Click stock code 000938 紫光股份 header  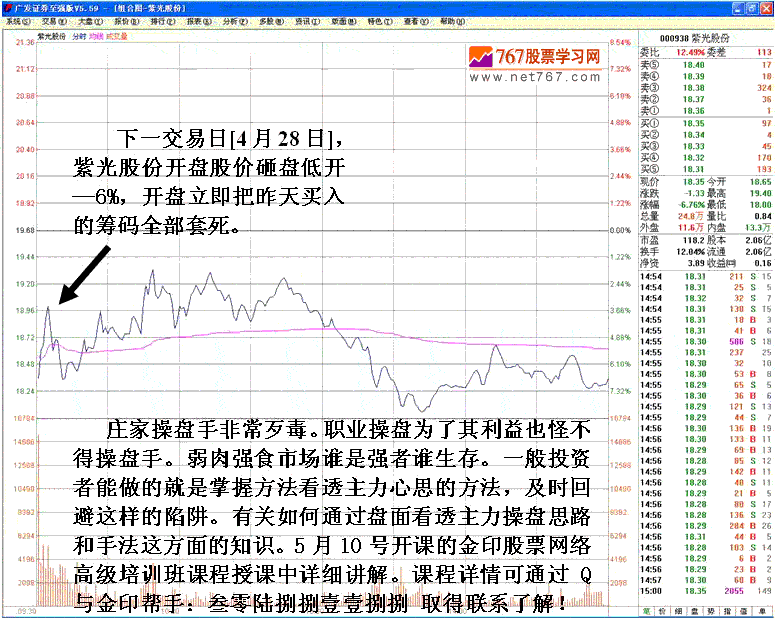click(705, 38)
